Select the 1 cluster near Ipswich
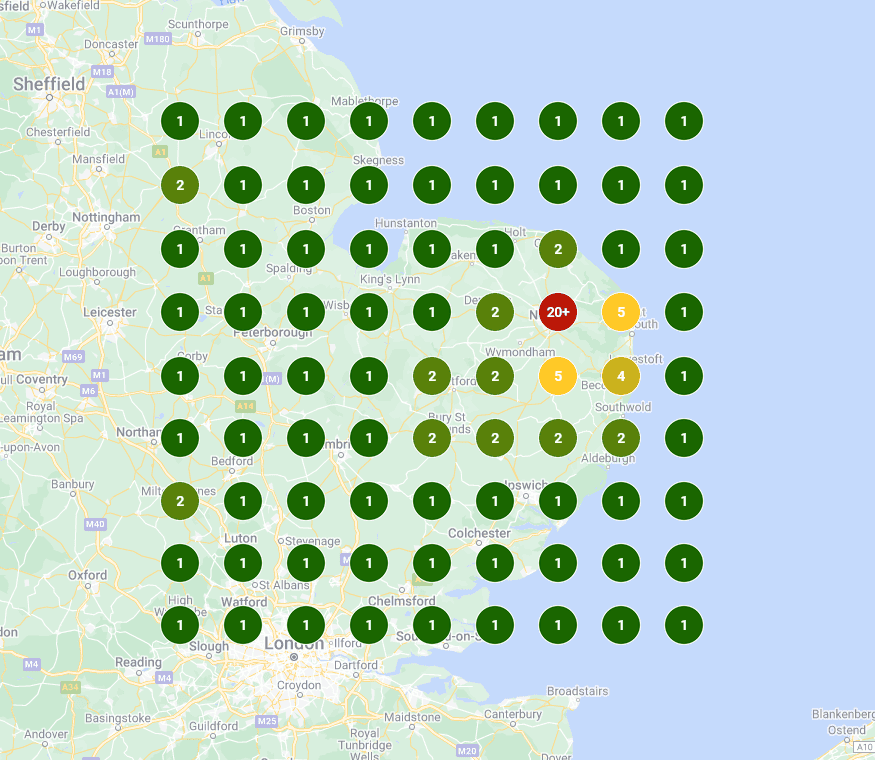The width and height of the screenshot is (875, 760). pos(494,500)
